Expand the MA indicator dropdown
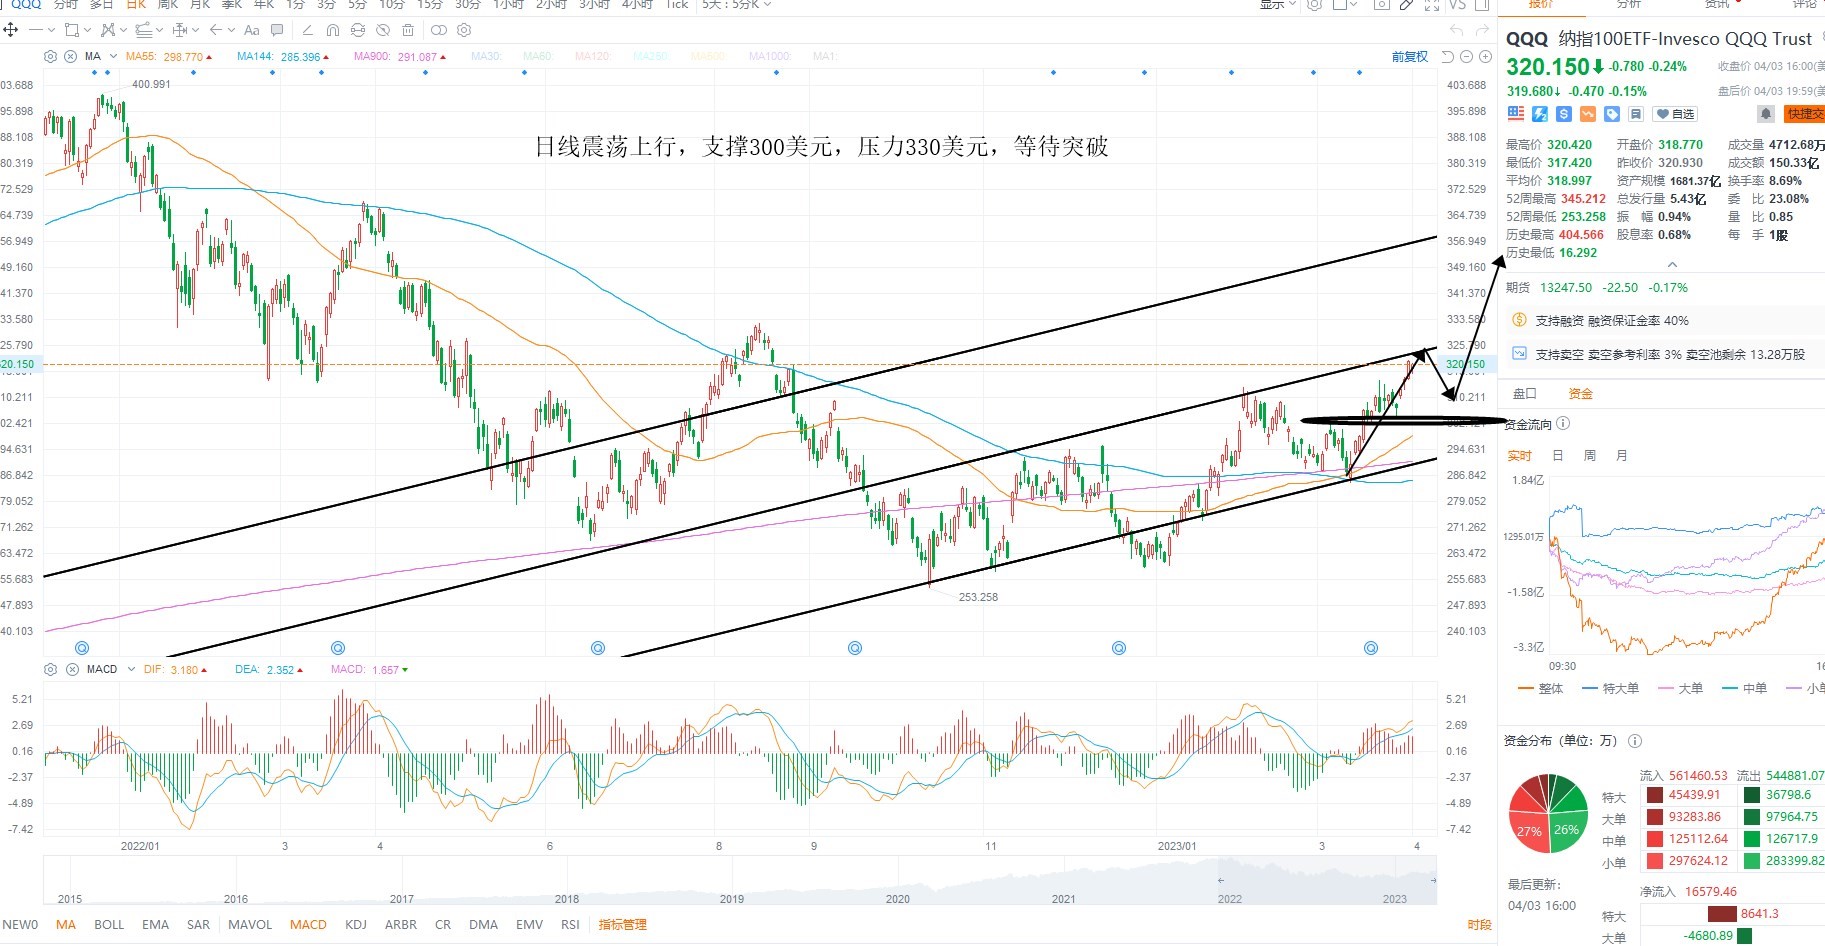Screen dimensions: 1825x946 coord(113,57)
